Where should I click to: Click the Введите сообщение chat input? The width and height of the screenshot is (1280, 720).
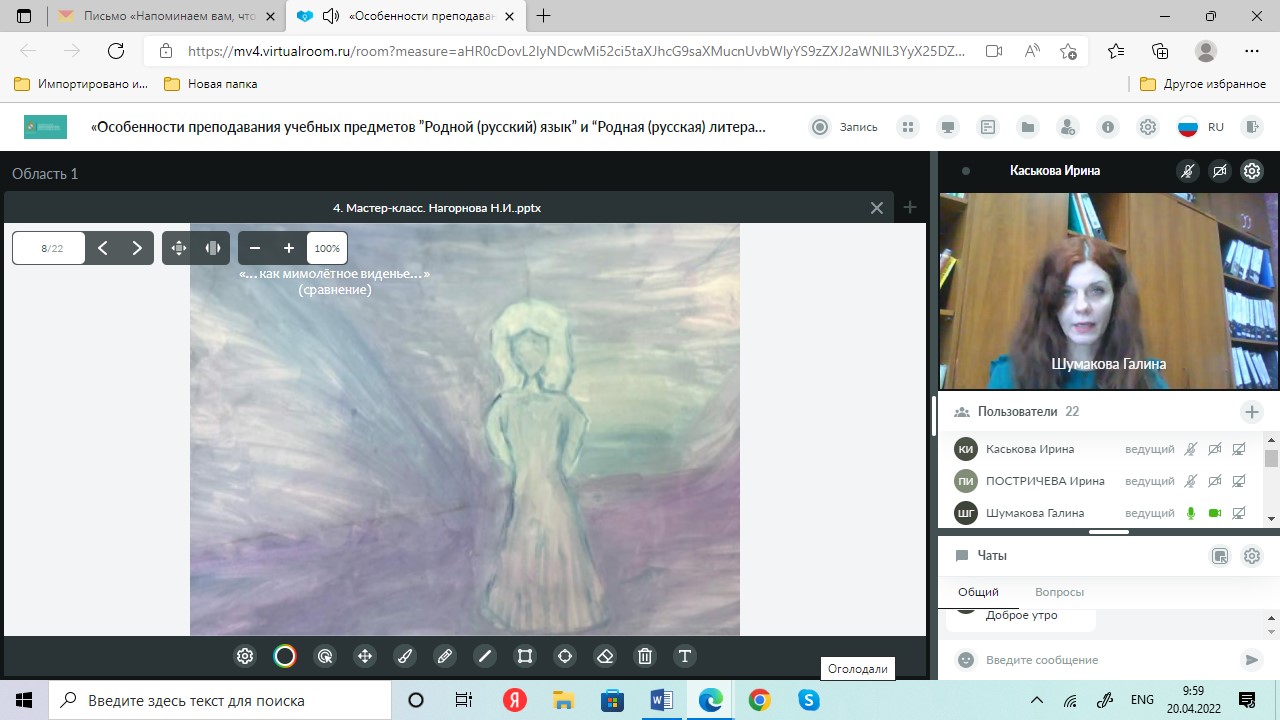click(1107, 660)
